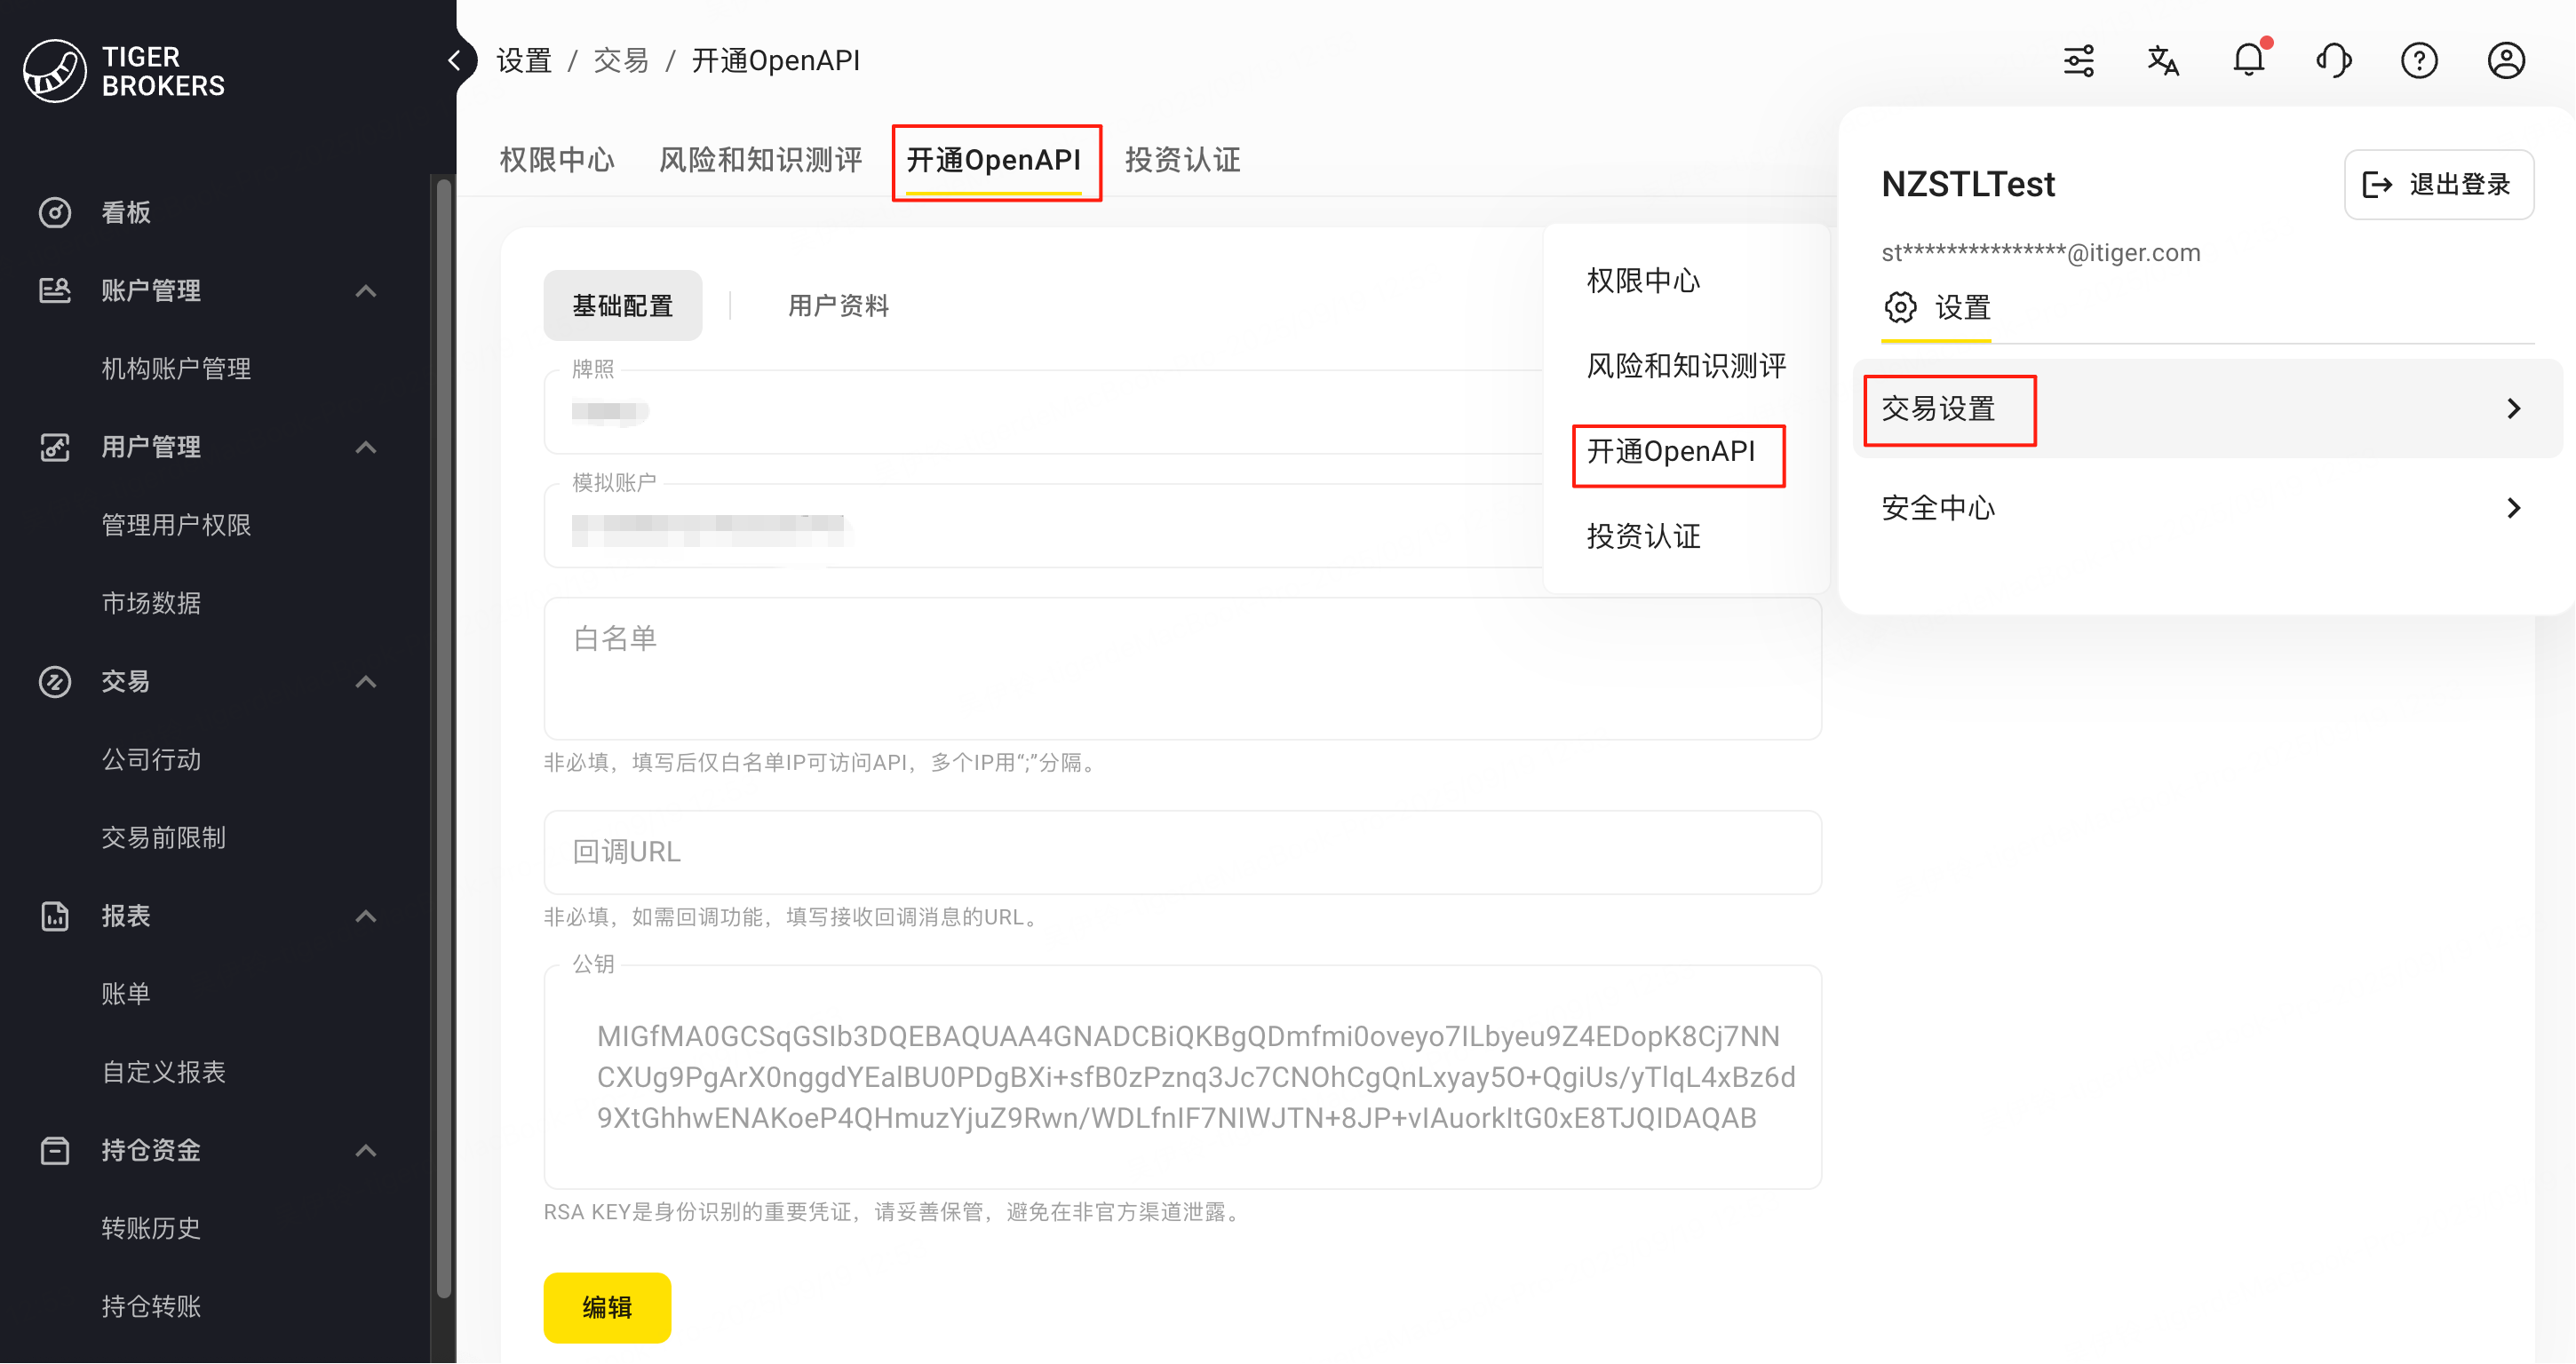Switch to the 权限中心 tab
Viewport: 2576px width, 1364px height.
(557, 160)
